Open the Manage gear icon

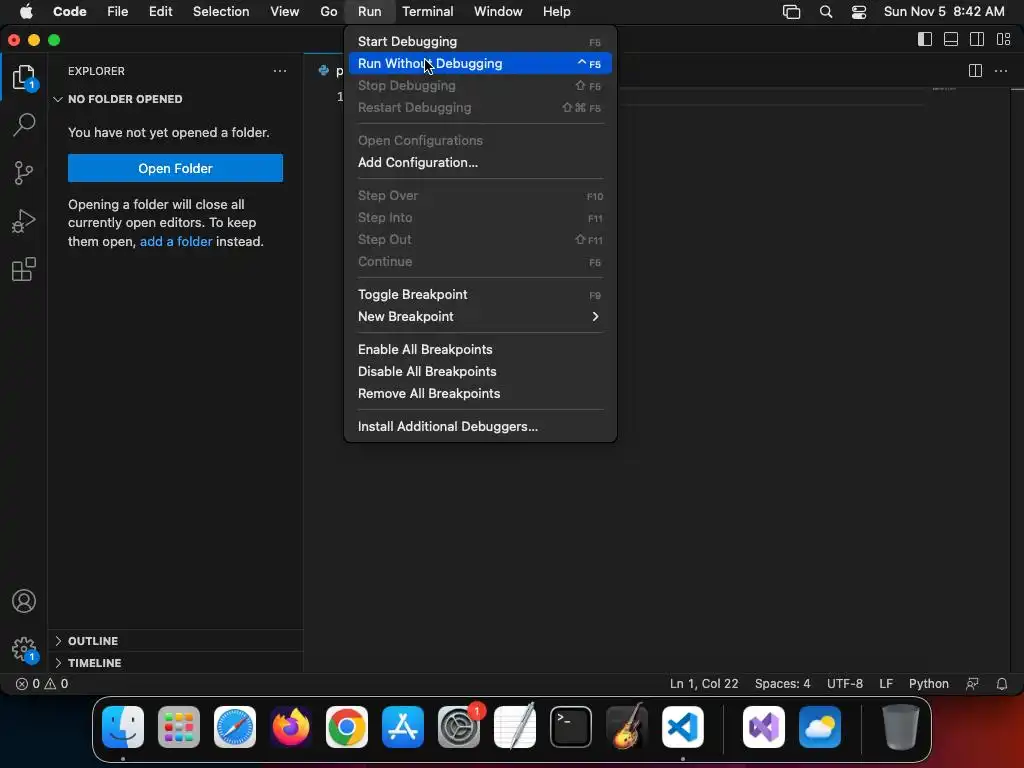tap(24, 650)
